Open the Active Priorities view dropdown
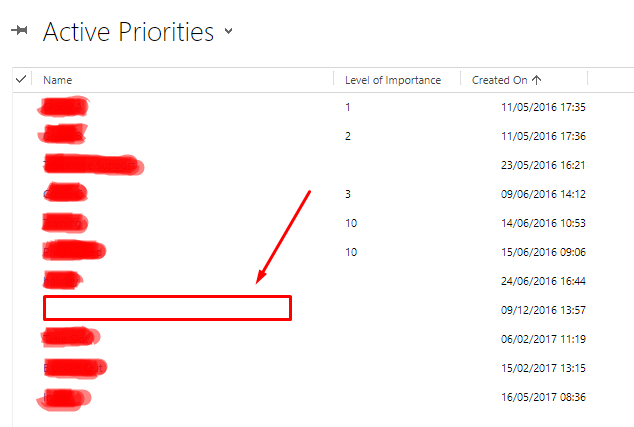The image size is (634, 427). pos(228,31)
